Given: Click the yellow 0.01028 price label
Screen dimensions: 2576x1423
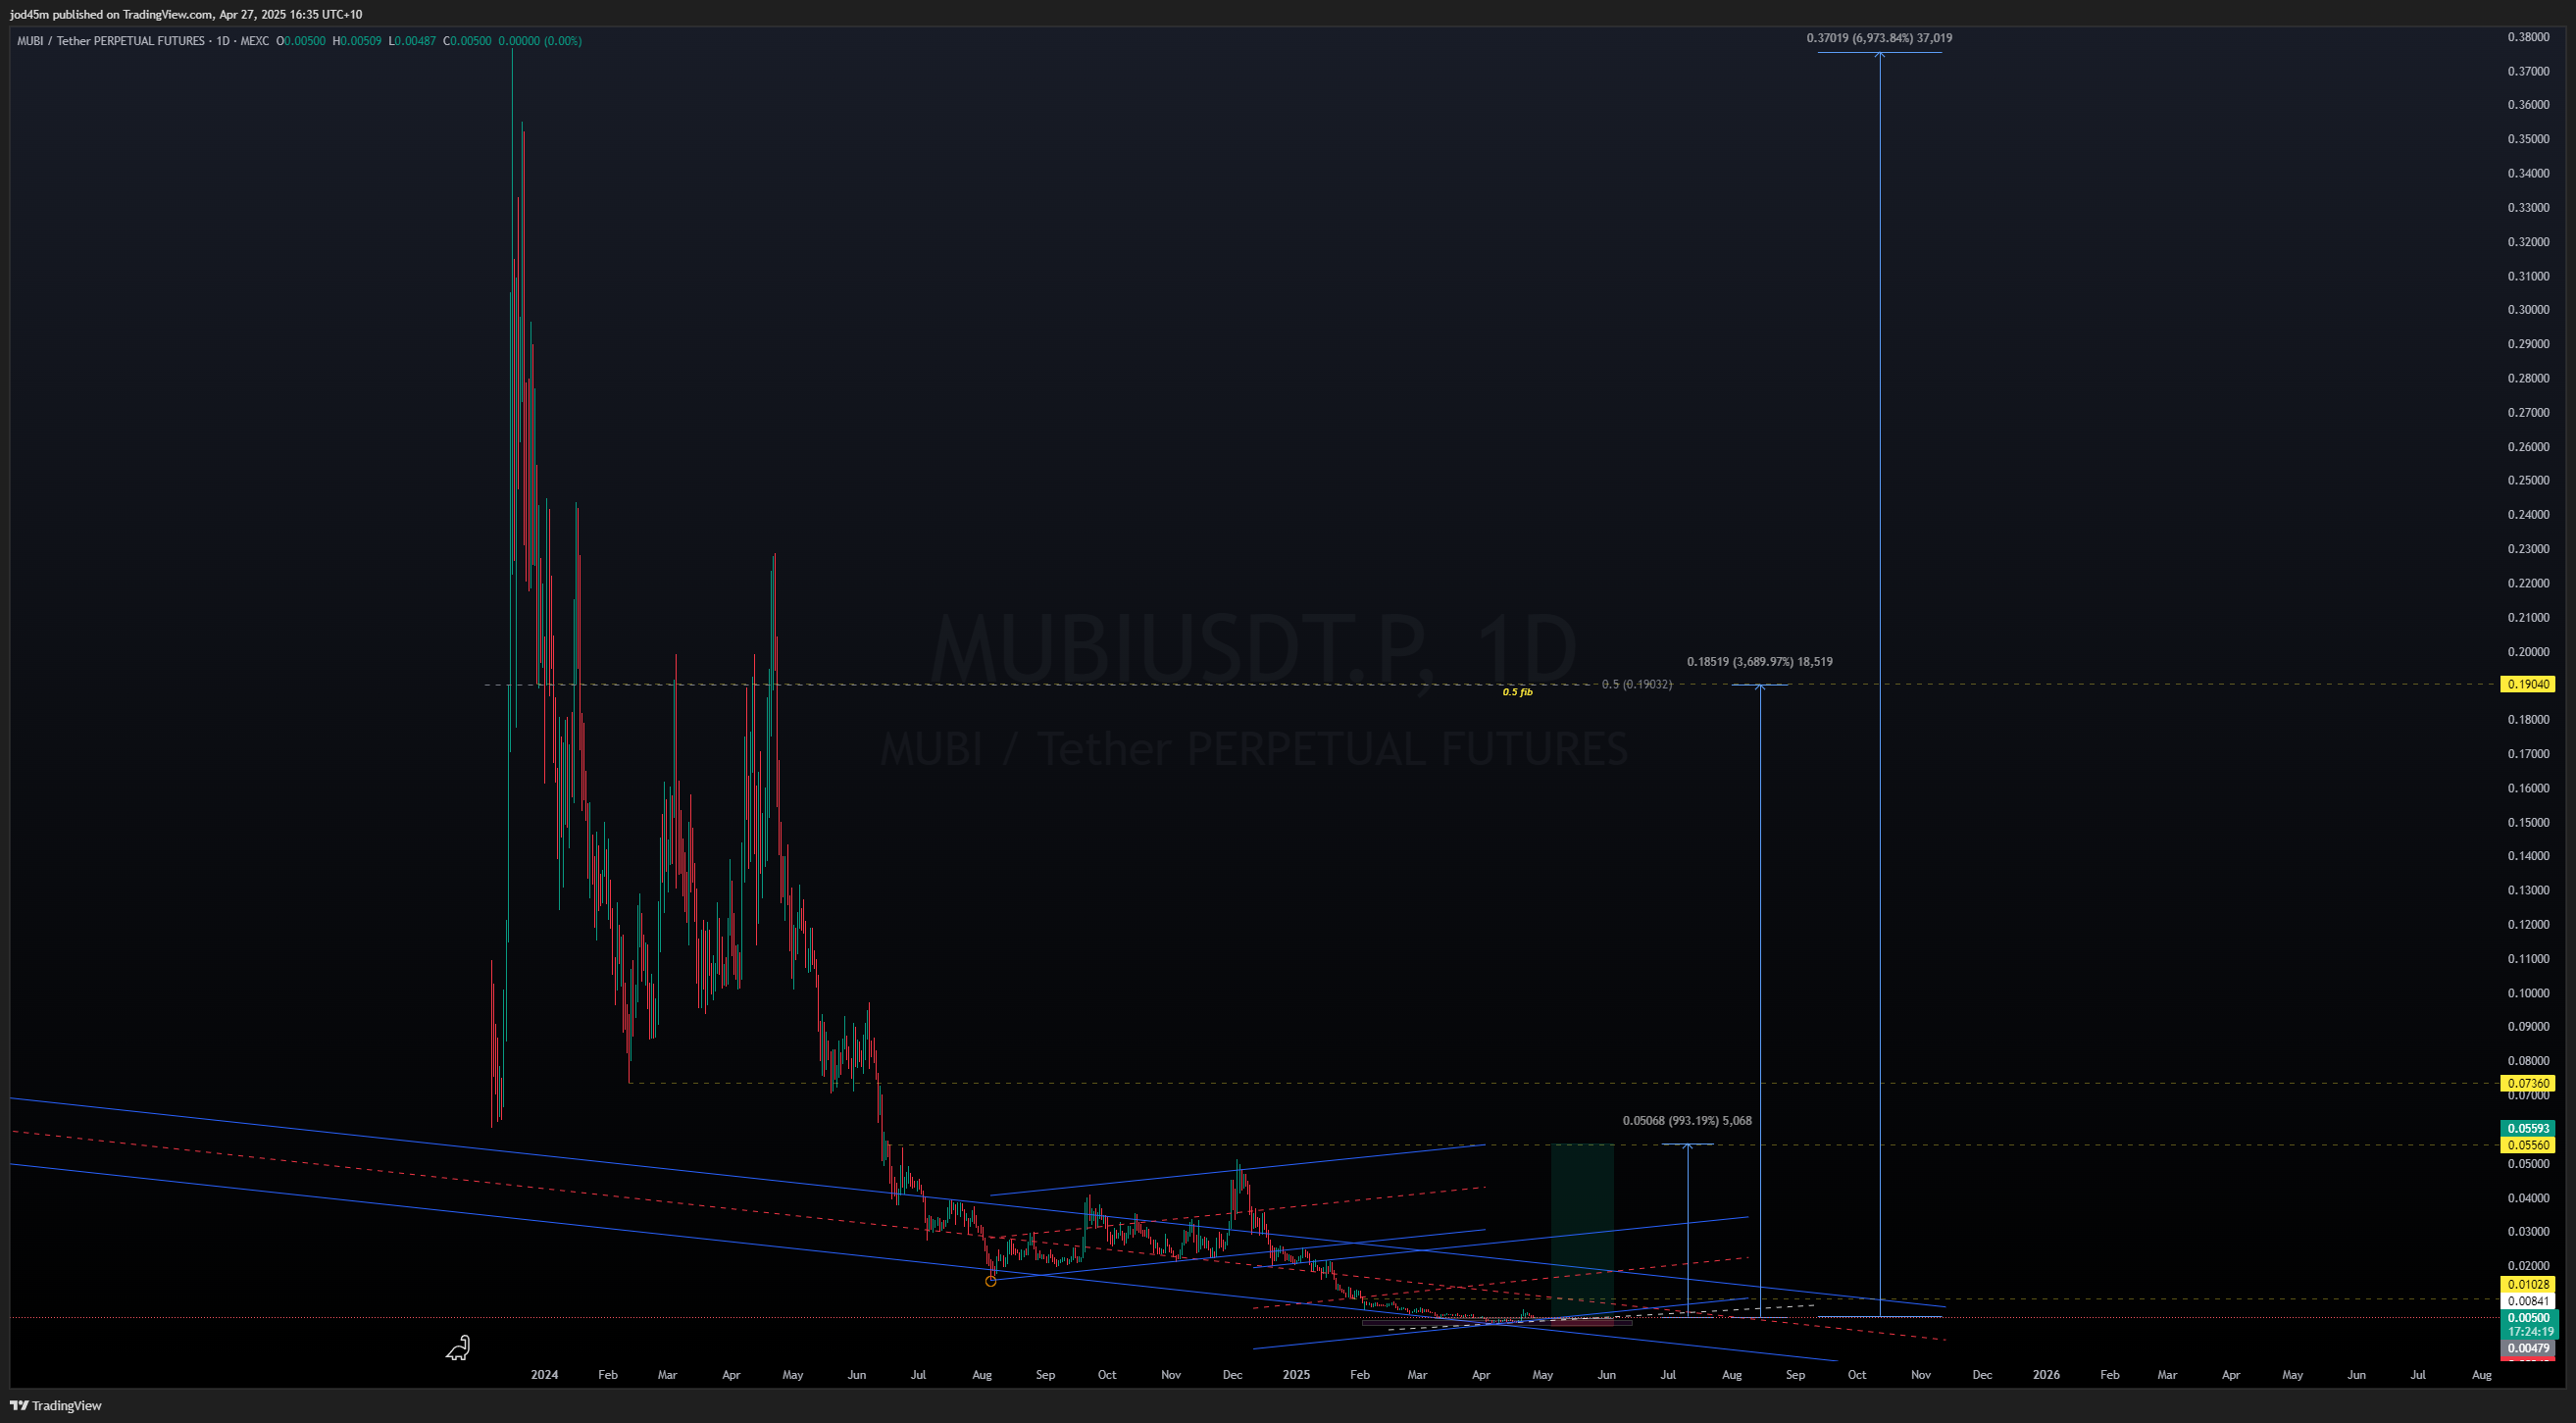Looking at the screenshot, I should point(2527,1285).
